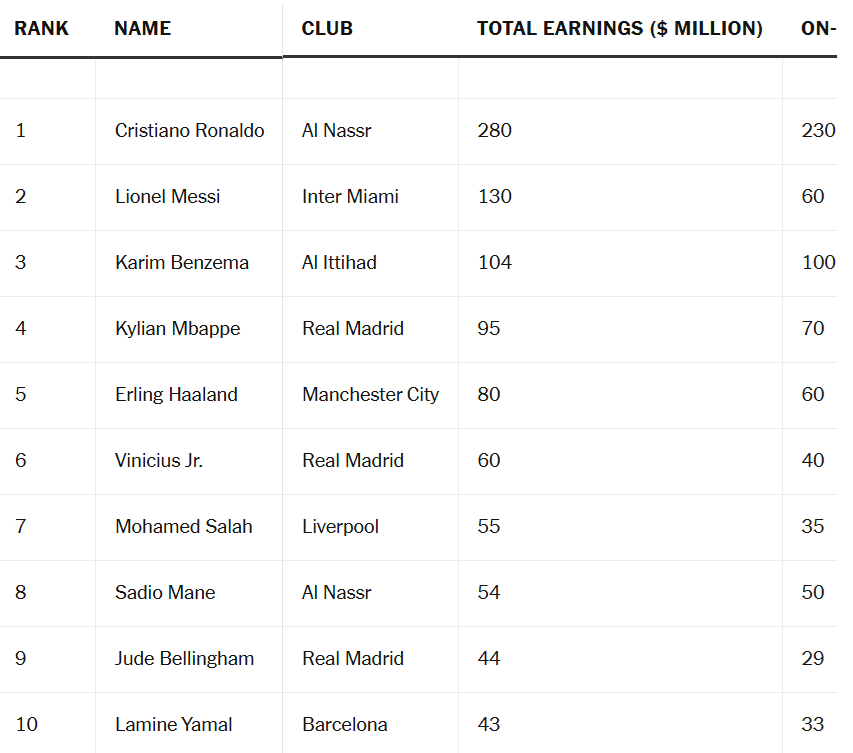Click on Erling Haaland's name
The image size is (853, 753).
click(176, 395)
